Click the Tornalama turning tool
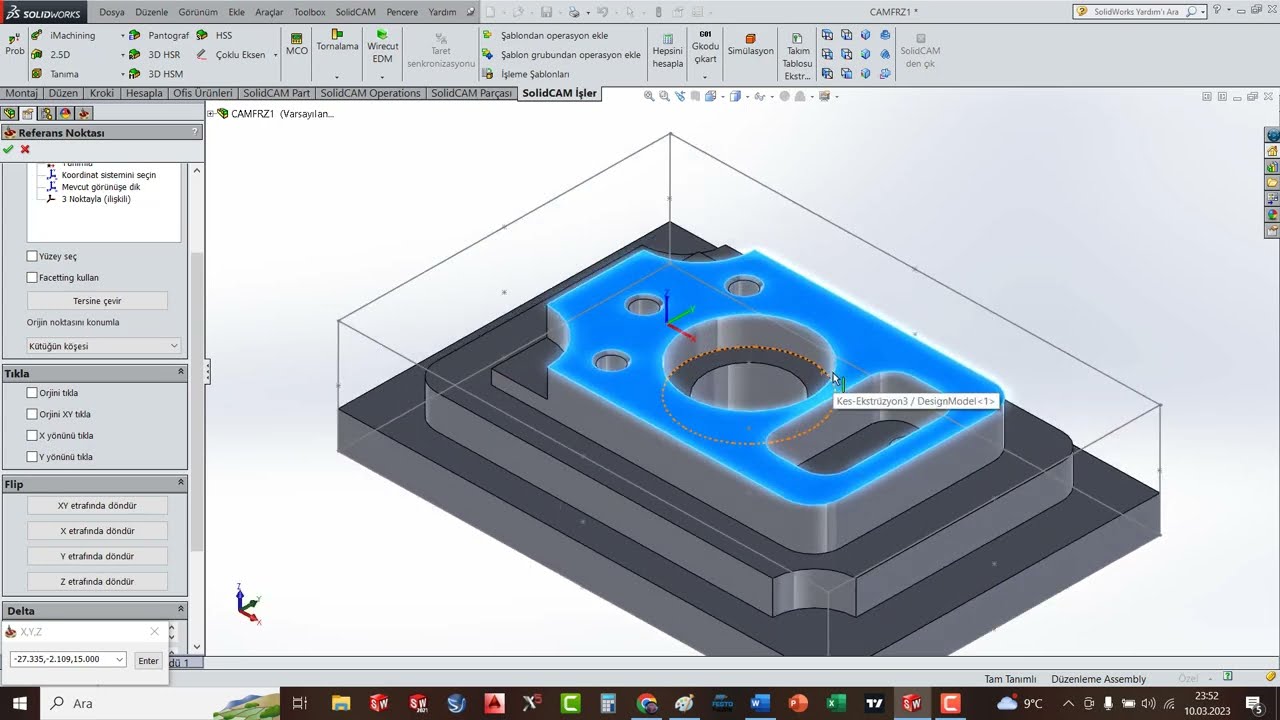The height and width of the screenshot is (720, 1280). point(337,40)
